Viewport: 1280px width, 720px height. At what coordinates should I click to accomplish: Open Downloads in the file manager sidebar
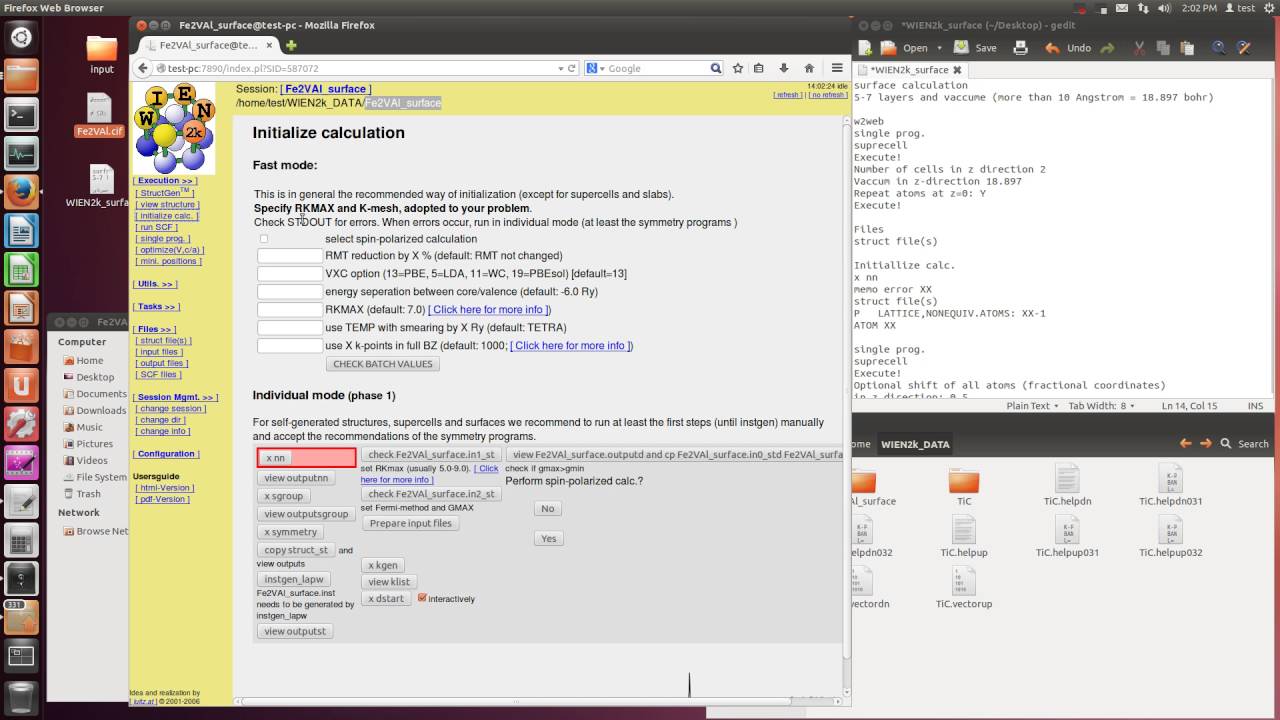pyautogui.click(x=101, y=410)
